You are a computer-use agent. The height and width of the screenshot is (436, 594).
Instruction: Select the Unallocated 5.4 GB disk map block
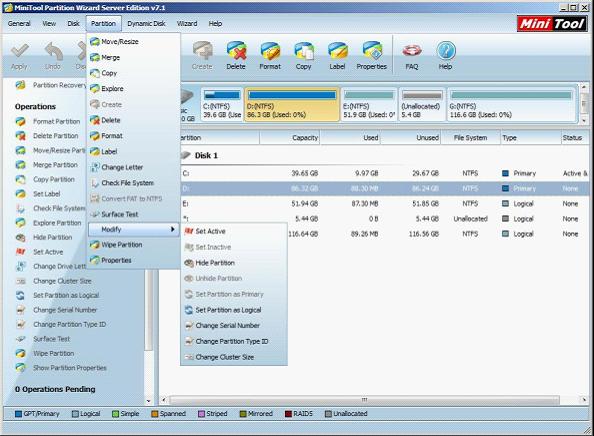pyautogui.click(x=422, y=105)
